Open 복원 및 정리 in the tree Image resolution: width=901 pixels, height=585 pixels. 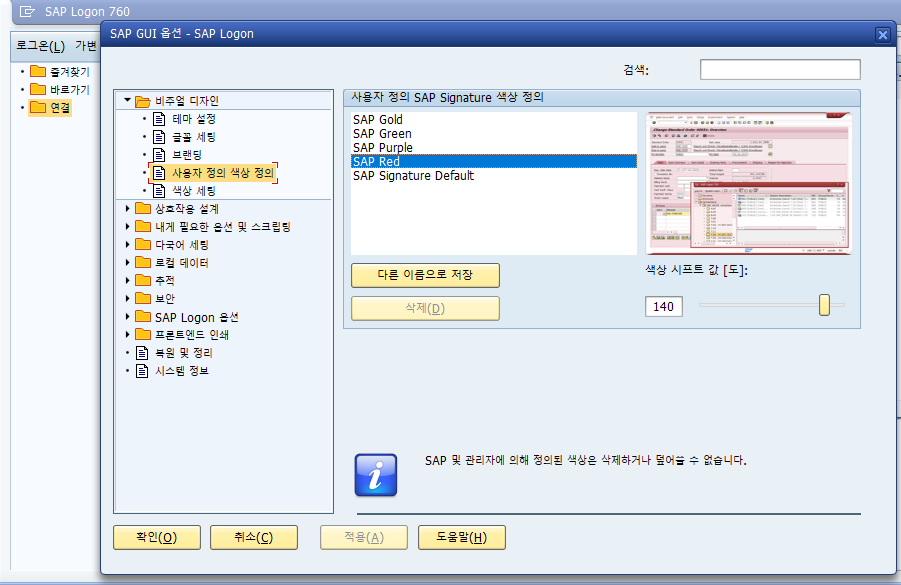coord(183,353)
